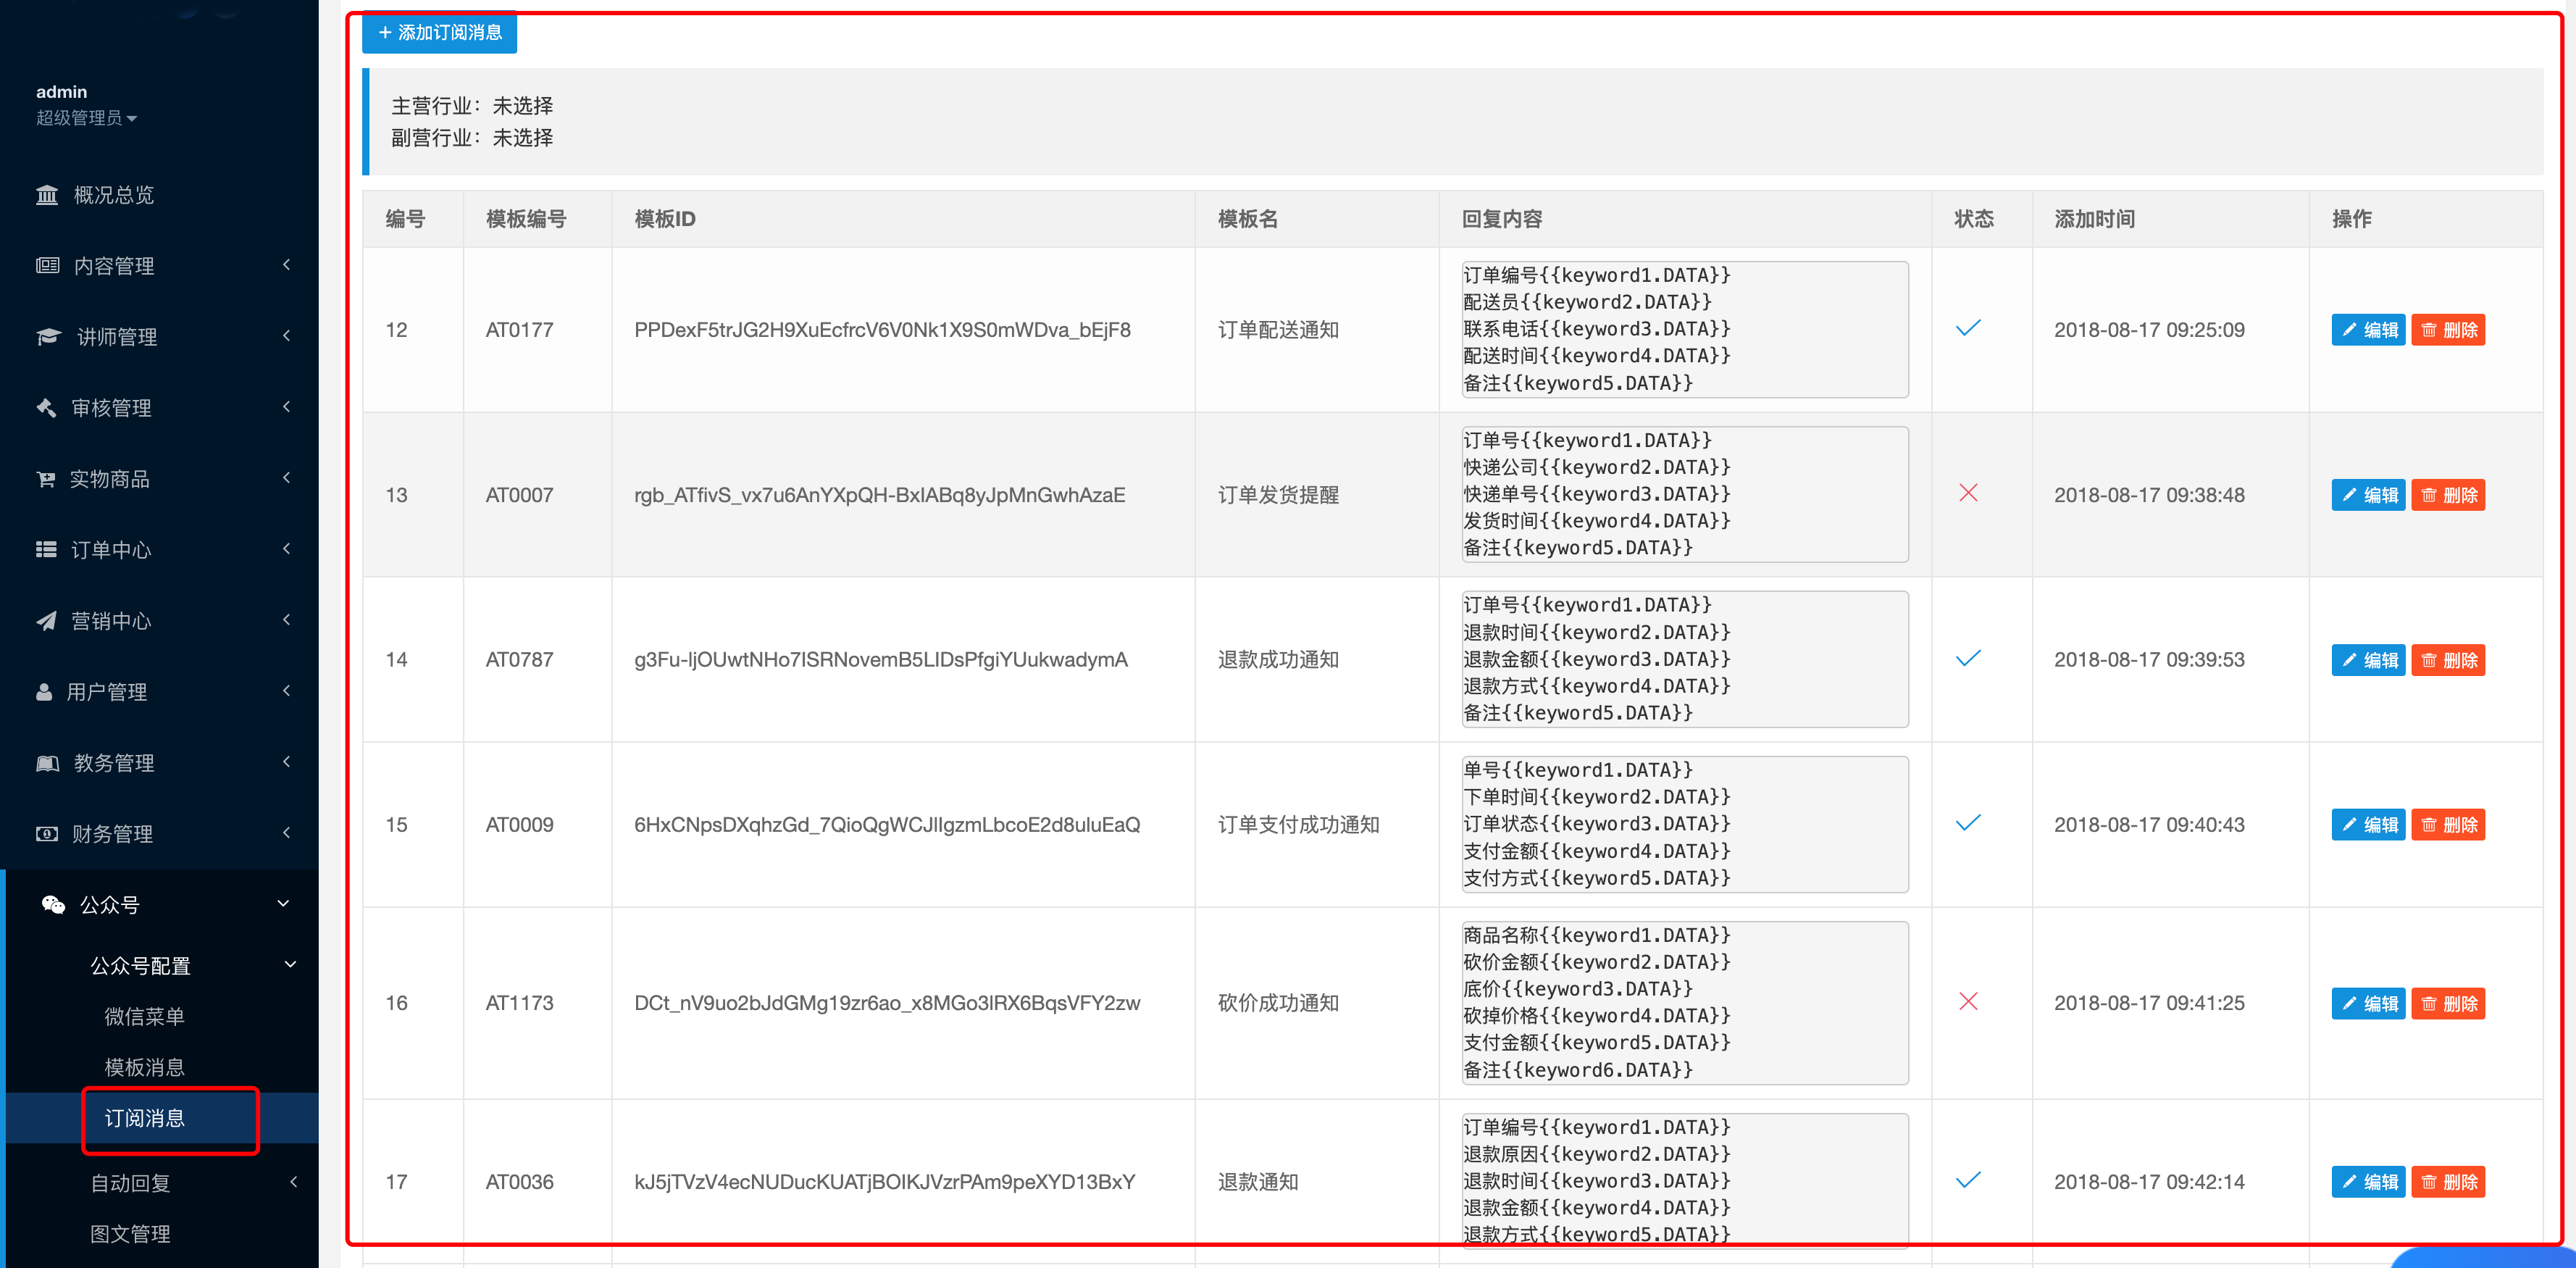2576x1268 pixels.
Task: Open the 图文管理 menu item
Action: (x=130, y=1234)
